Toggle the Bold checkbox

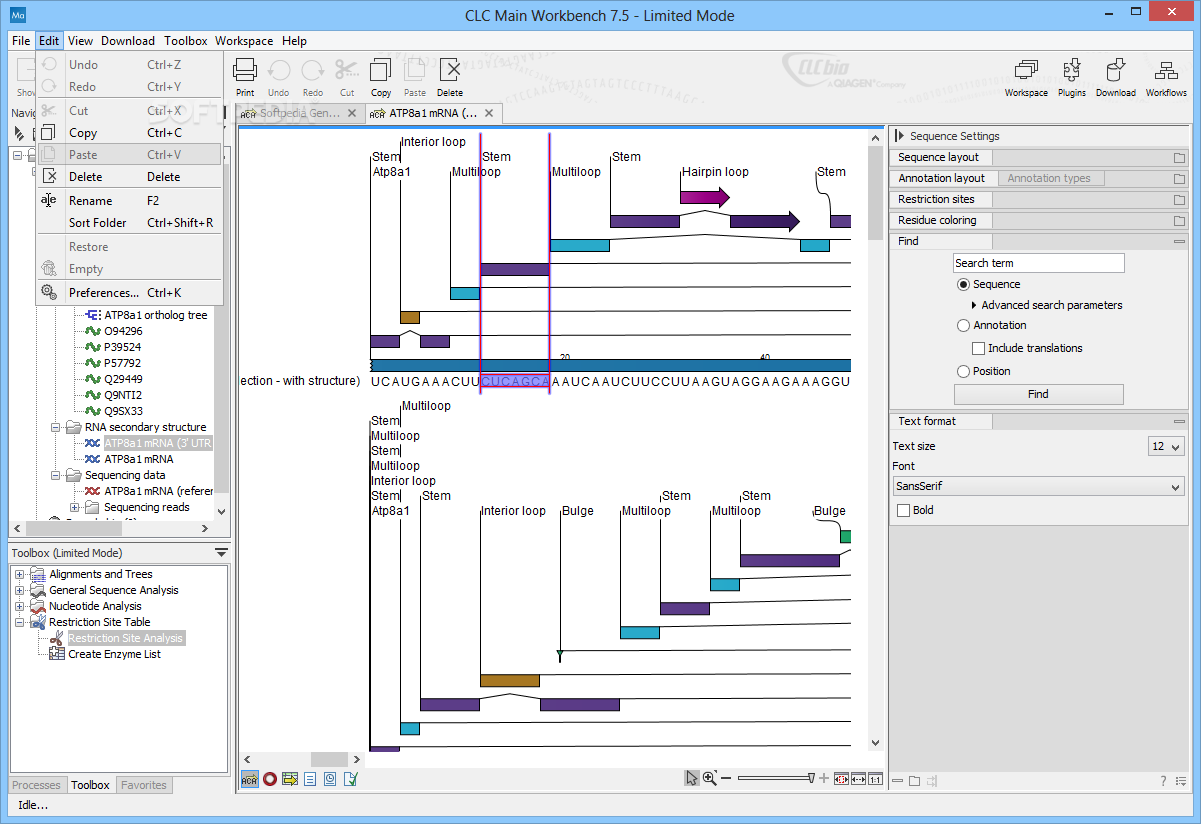pos(904,510)
